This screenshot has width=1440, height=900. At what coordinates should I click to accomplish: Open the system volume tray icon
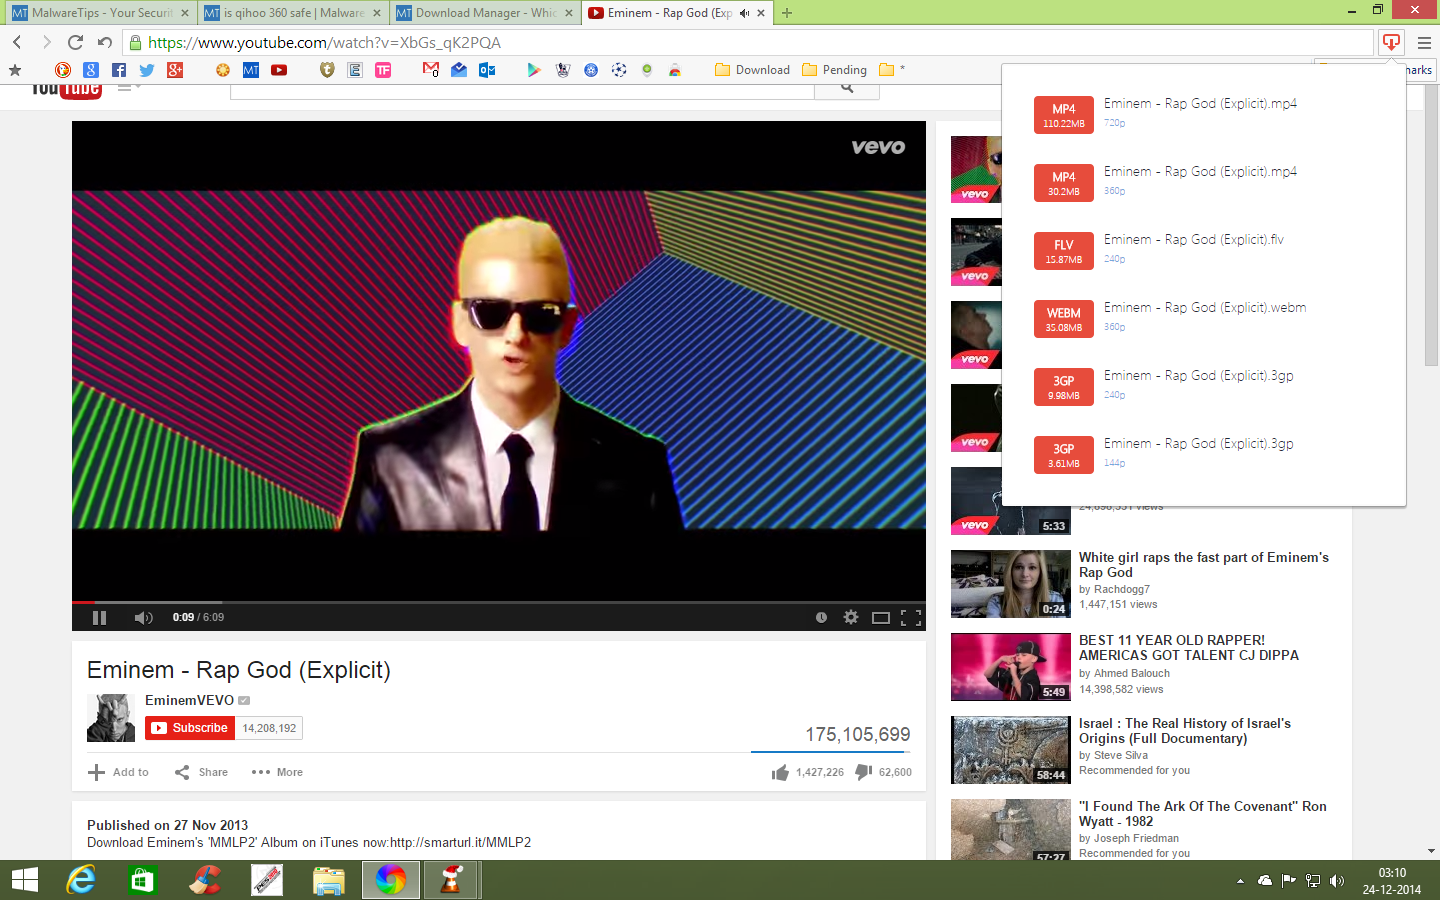click(1337, 880)
